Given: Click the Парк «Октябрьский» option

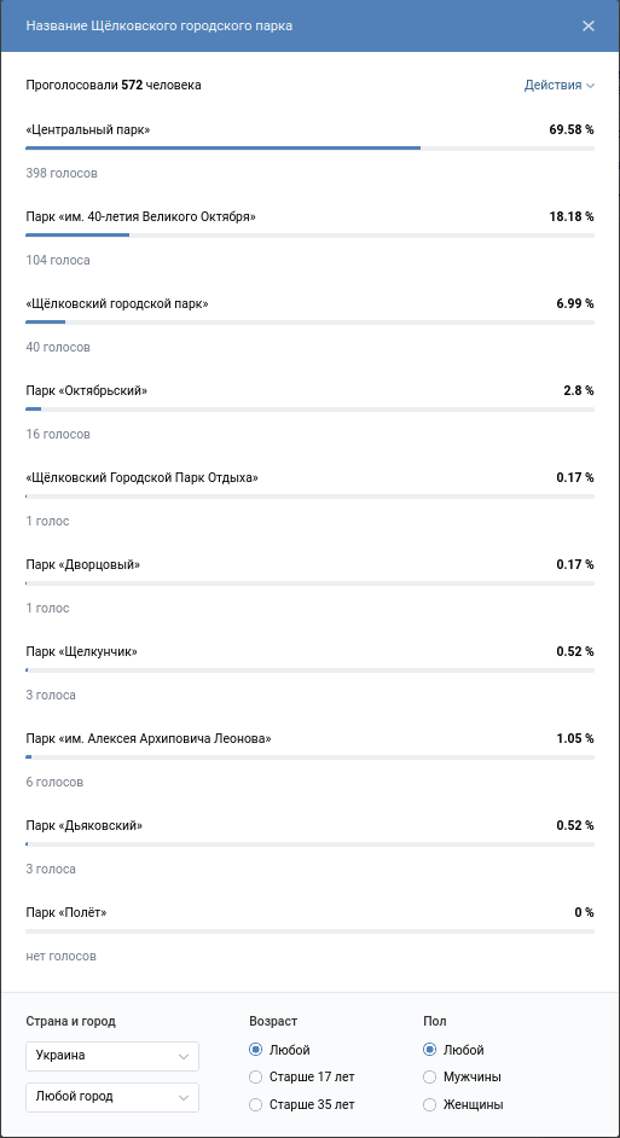Looking at the screenshot, I should pyautogui.click(x=86, y=390).
